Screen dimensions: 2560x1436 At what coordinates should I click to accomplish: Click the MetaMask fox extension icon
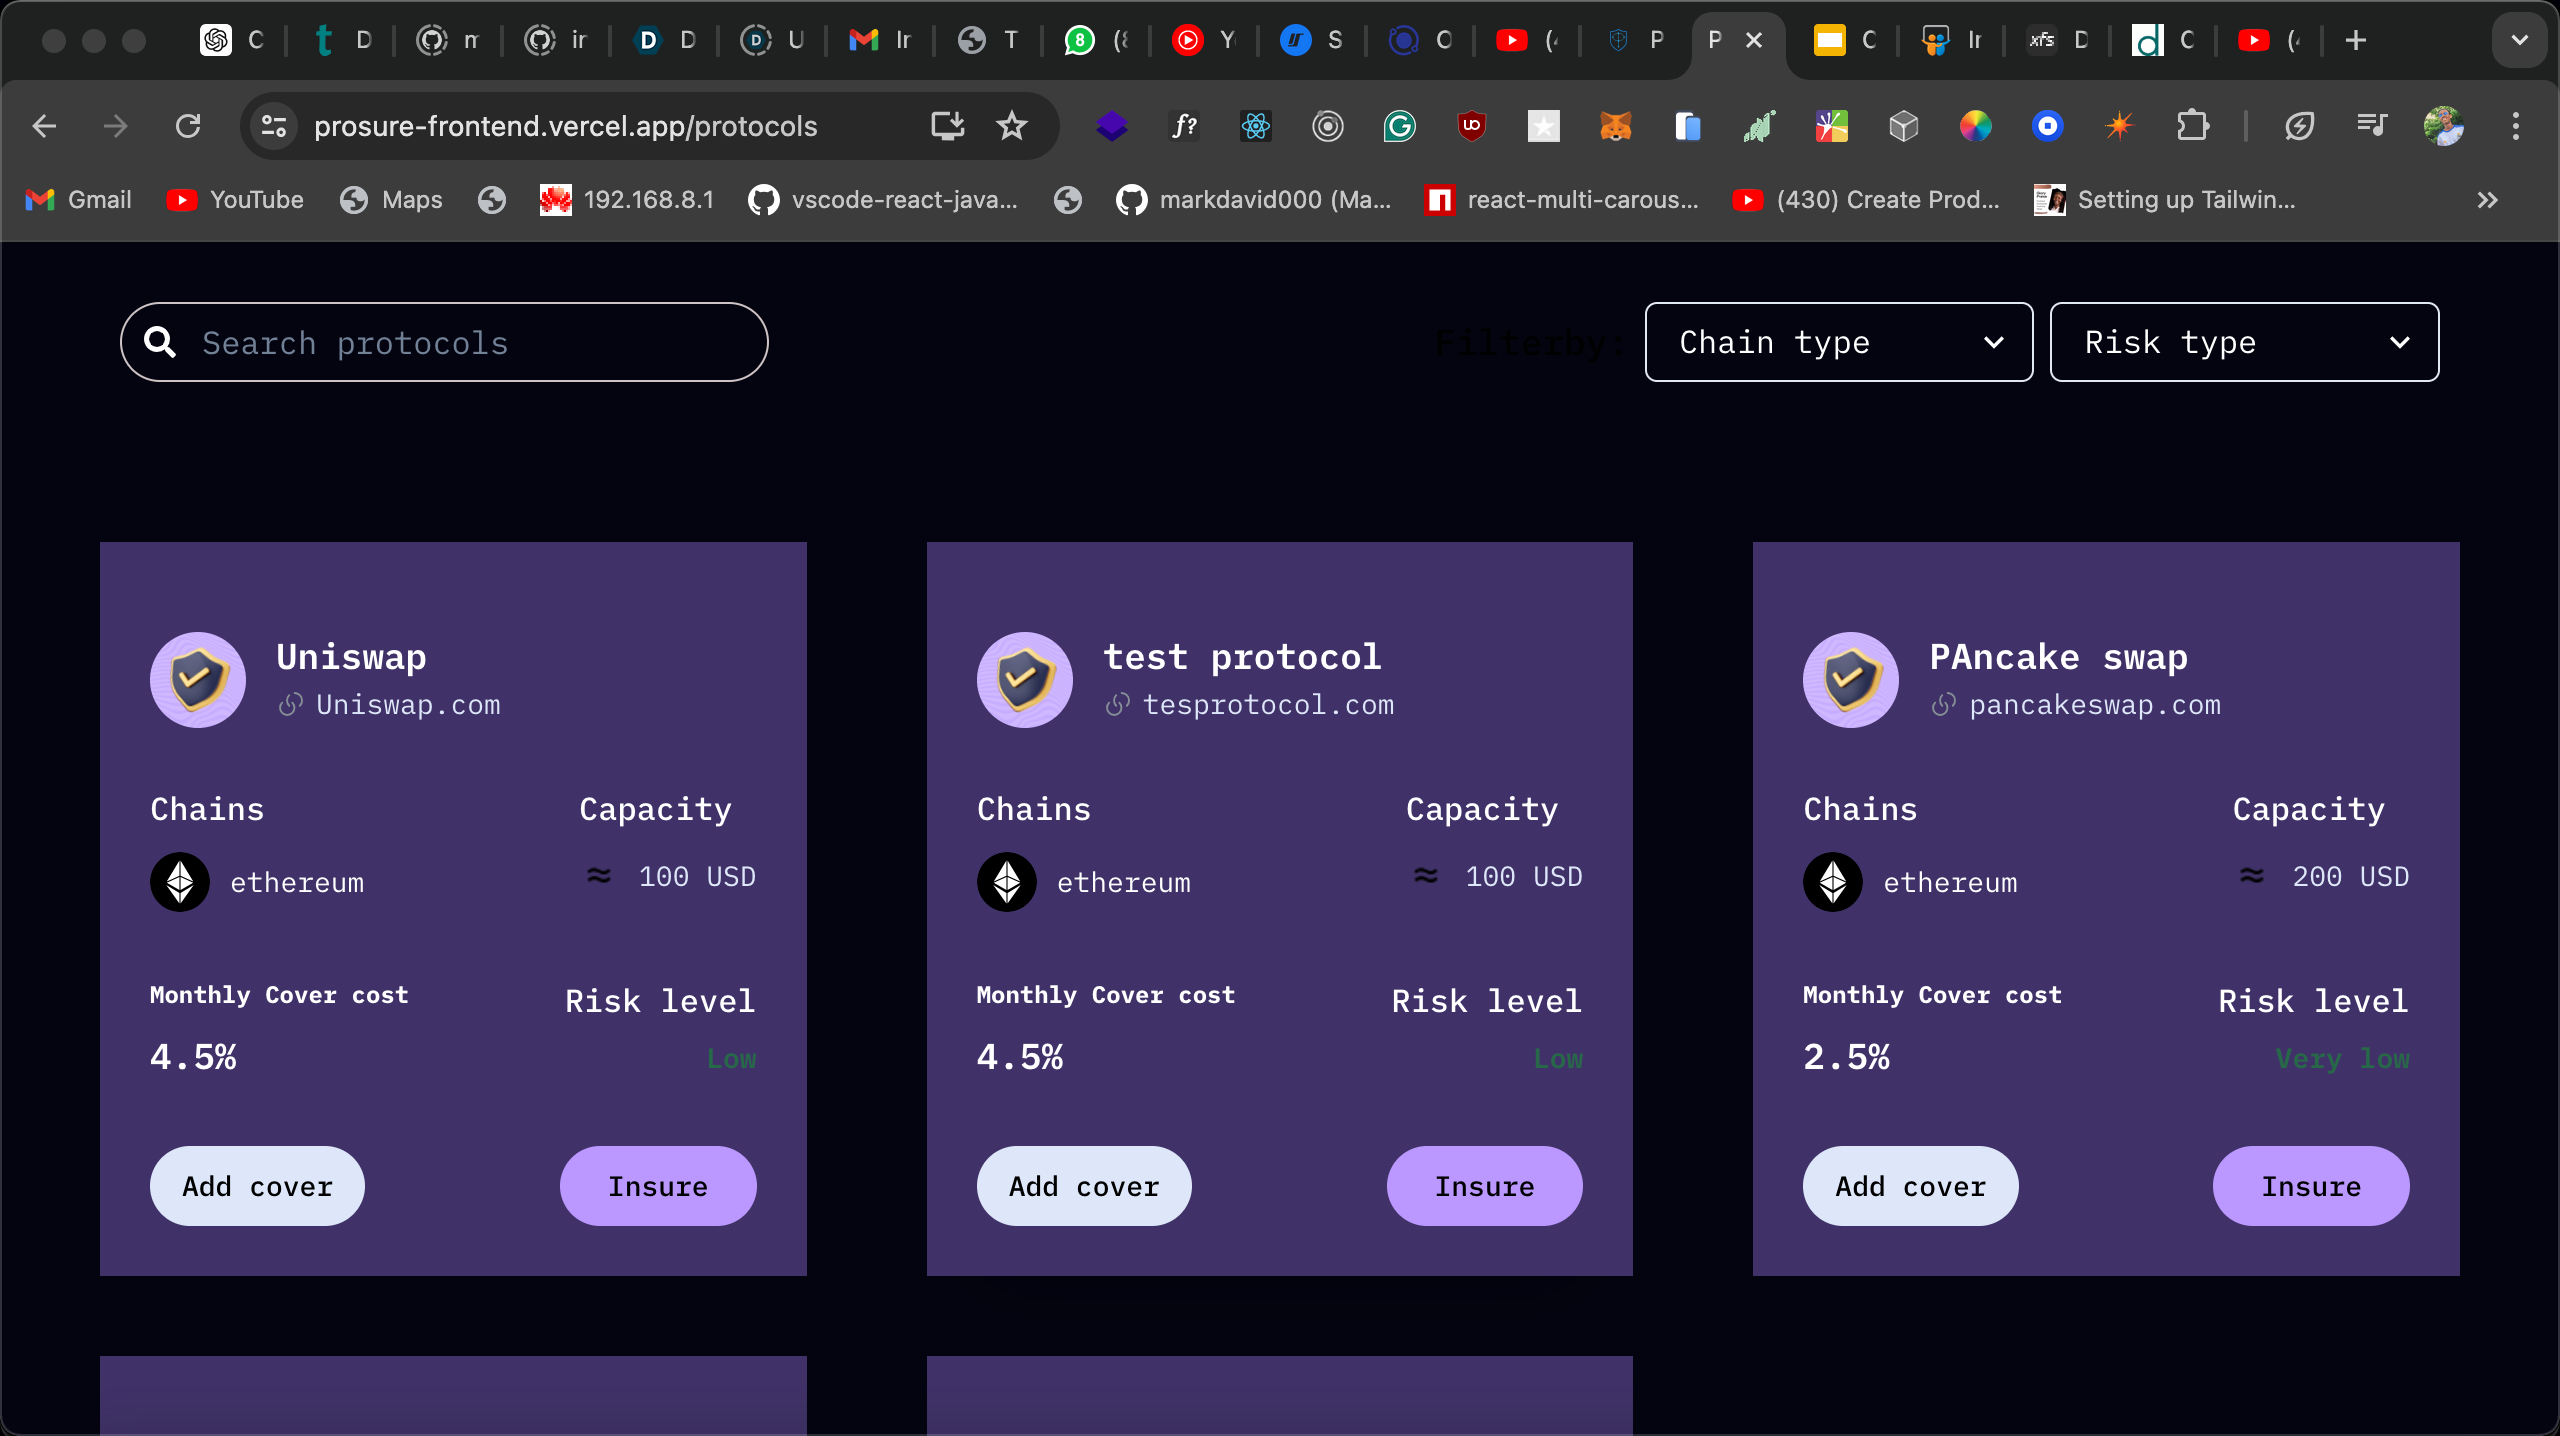point(1615,126)
